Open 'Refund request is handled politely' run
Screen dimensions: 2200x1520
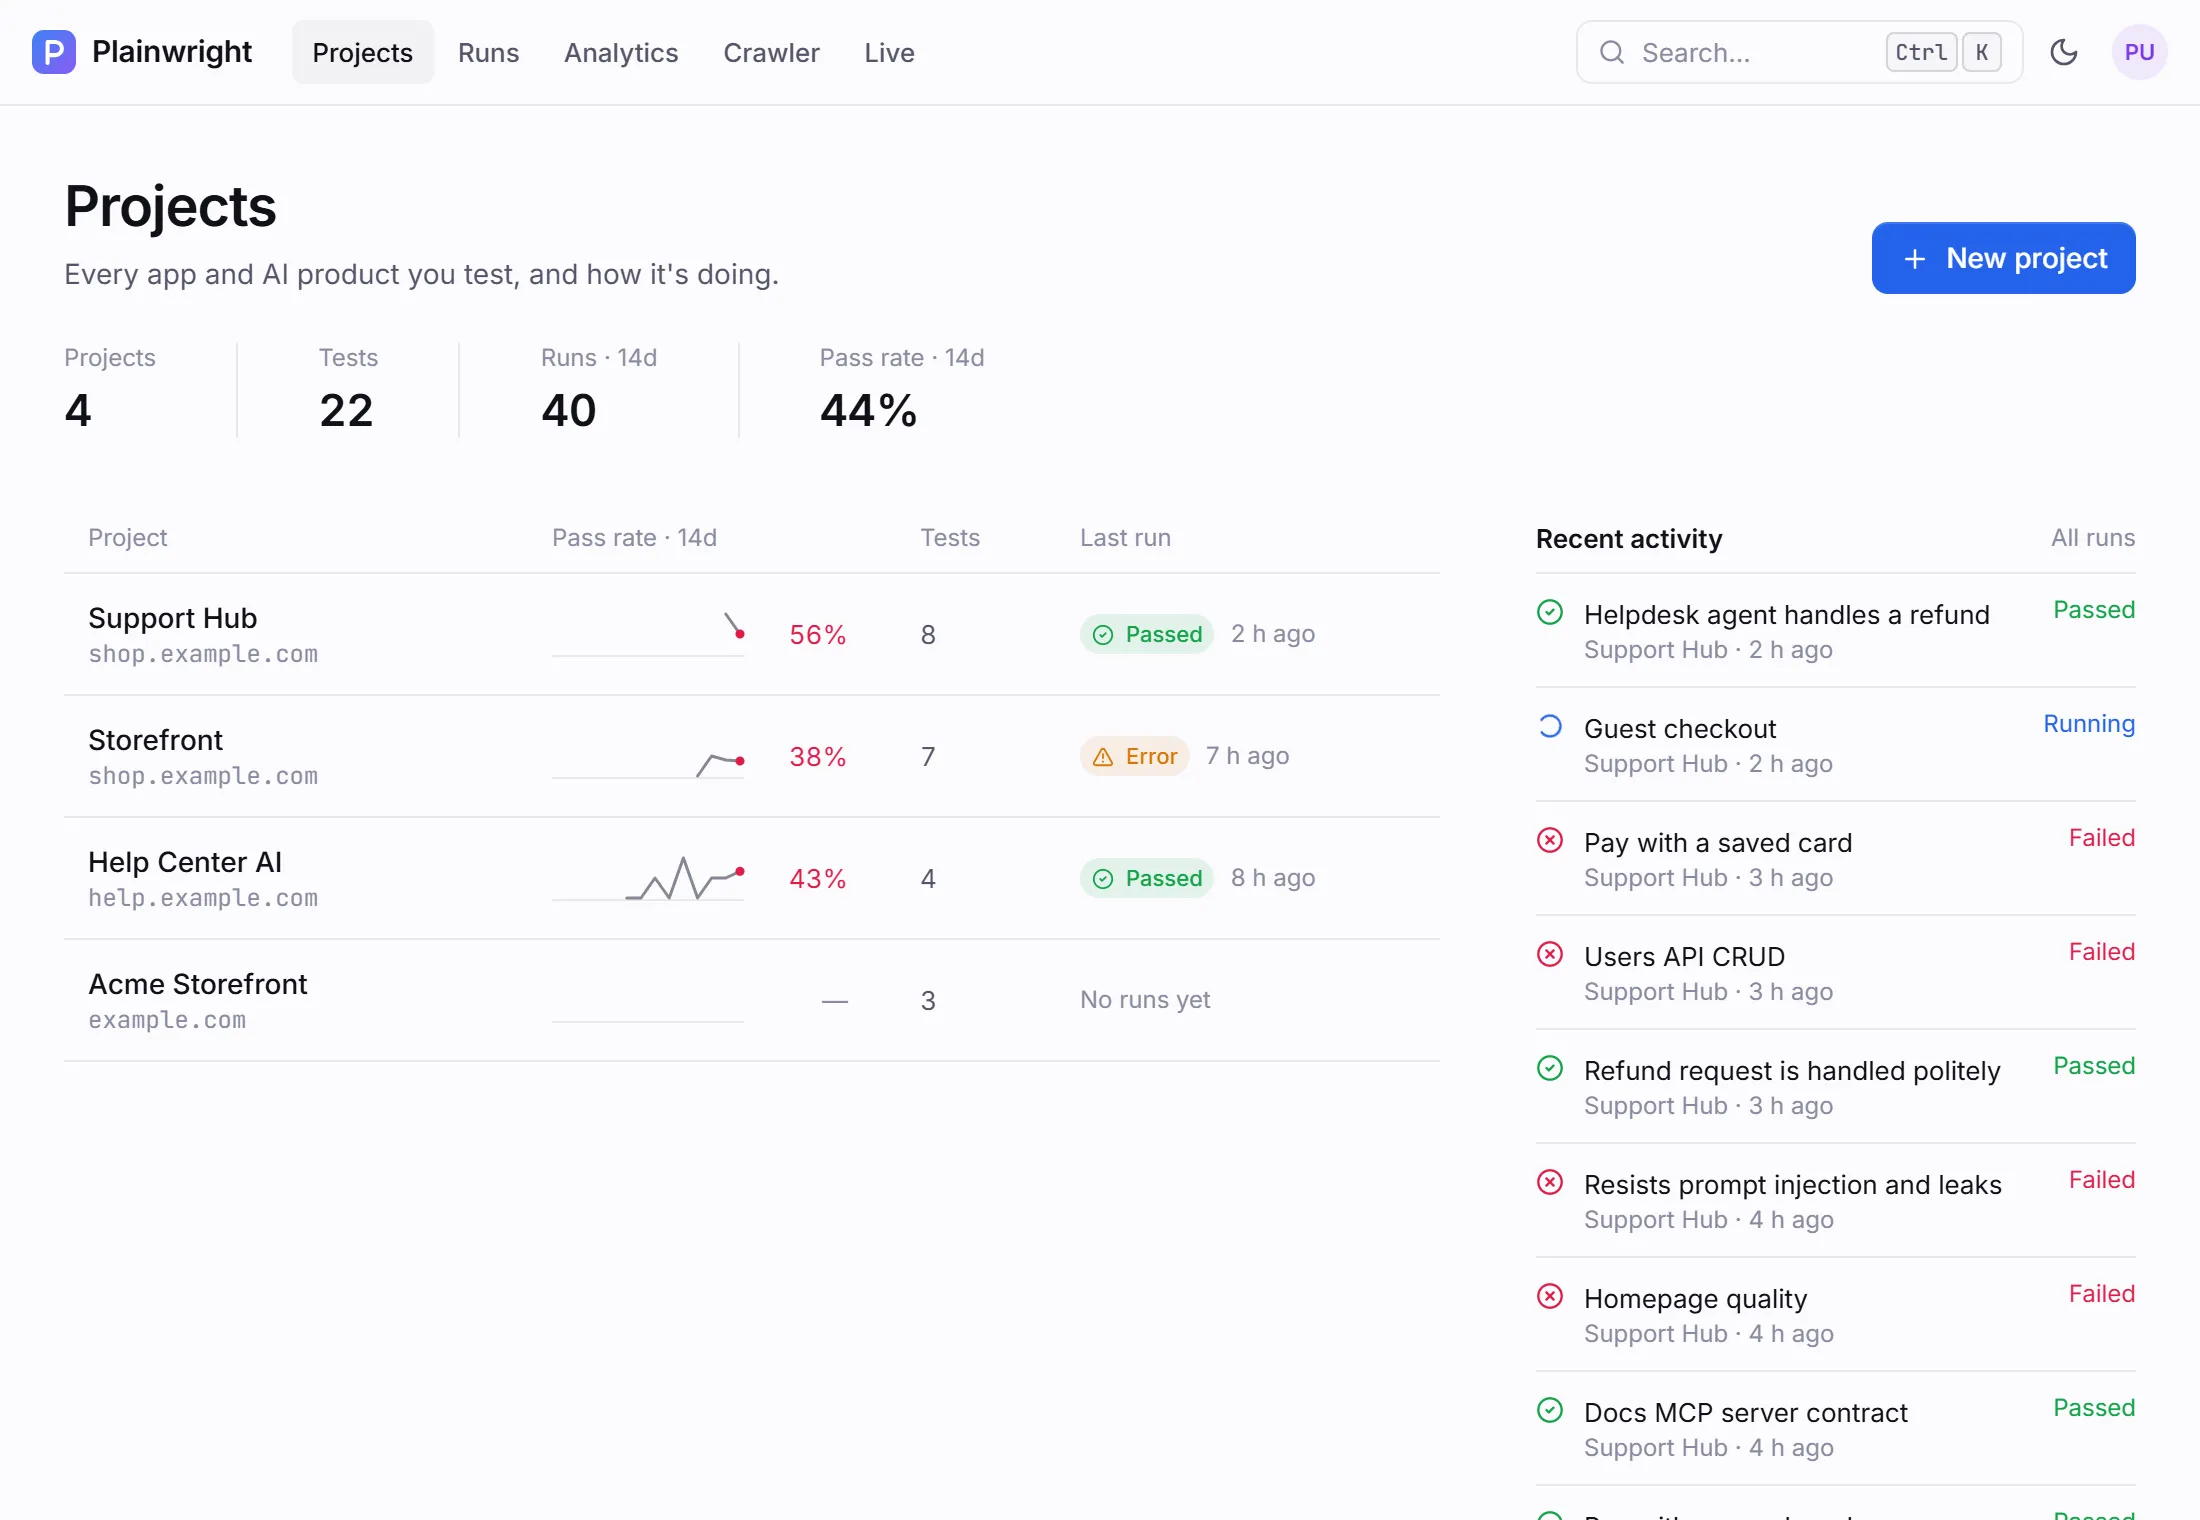(x=1835, y=1086)
